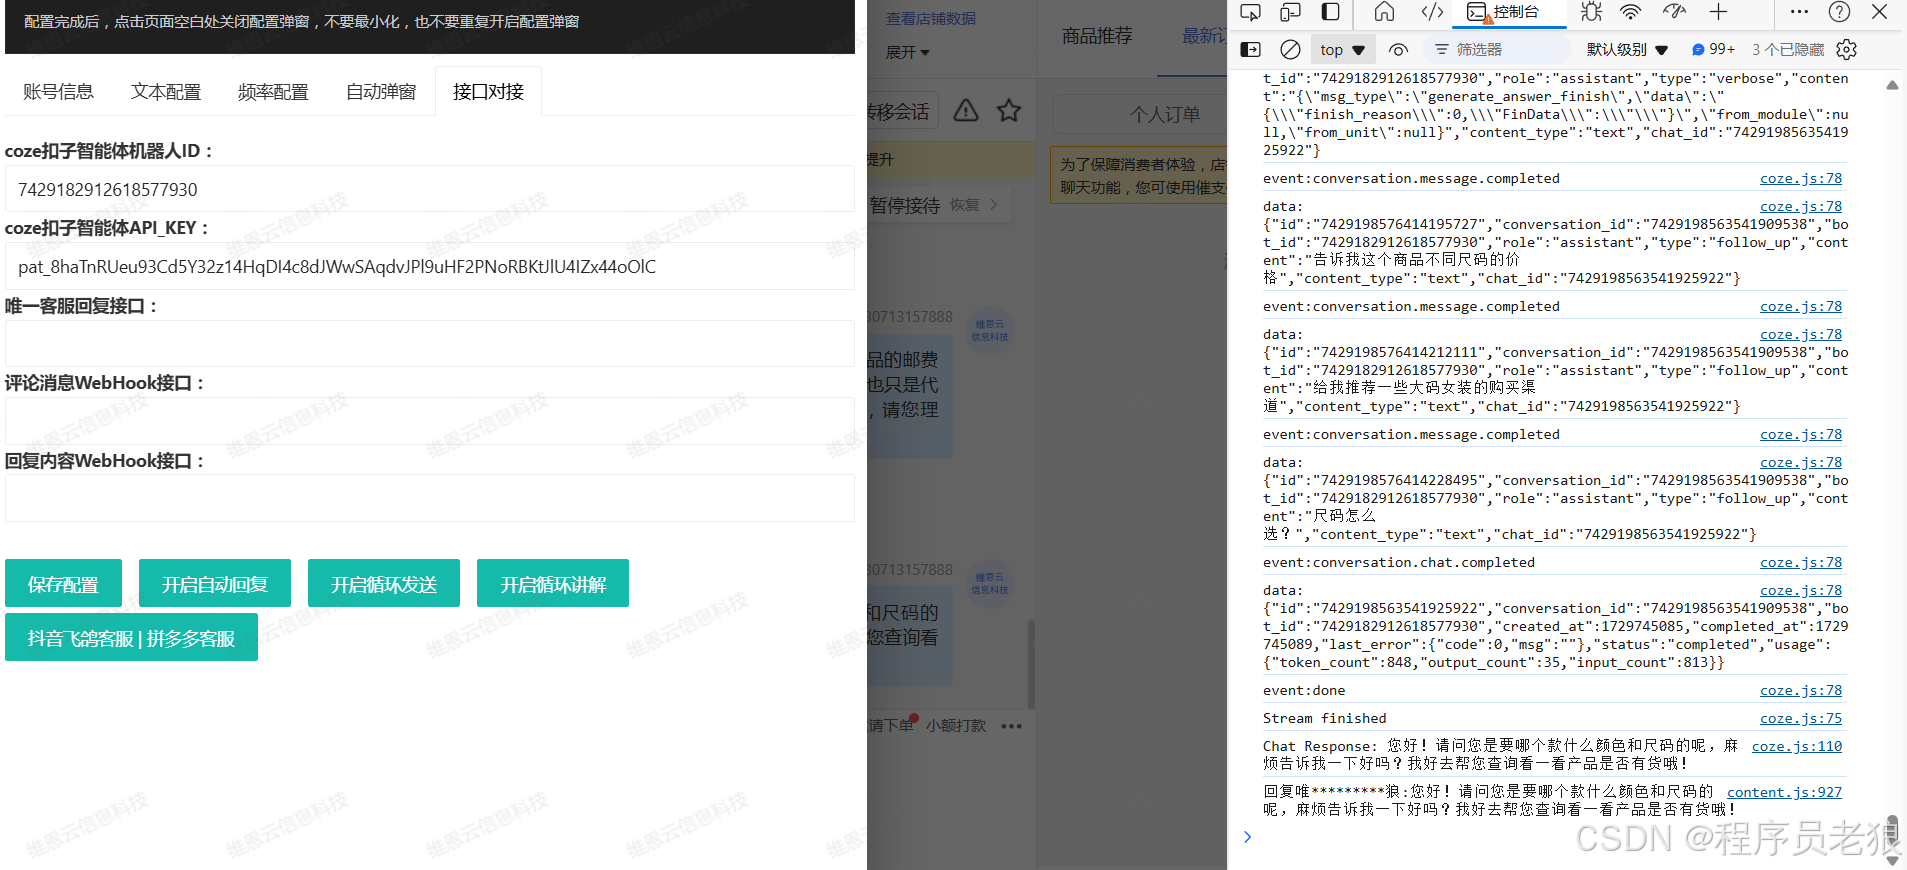The image size is (1907, 870).
Task: Expand the console prompt chevron
Action: pyautogui.click(x=1247, y=837)
